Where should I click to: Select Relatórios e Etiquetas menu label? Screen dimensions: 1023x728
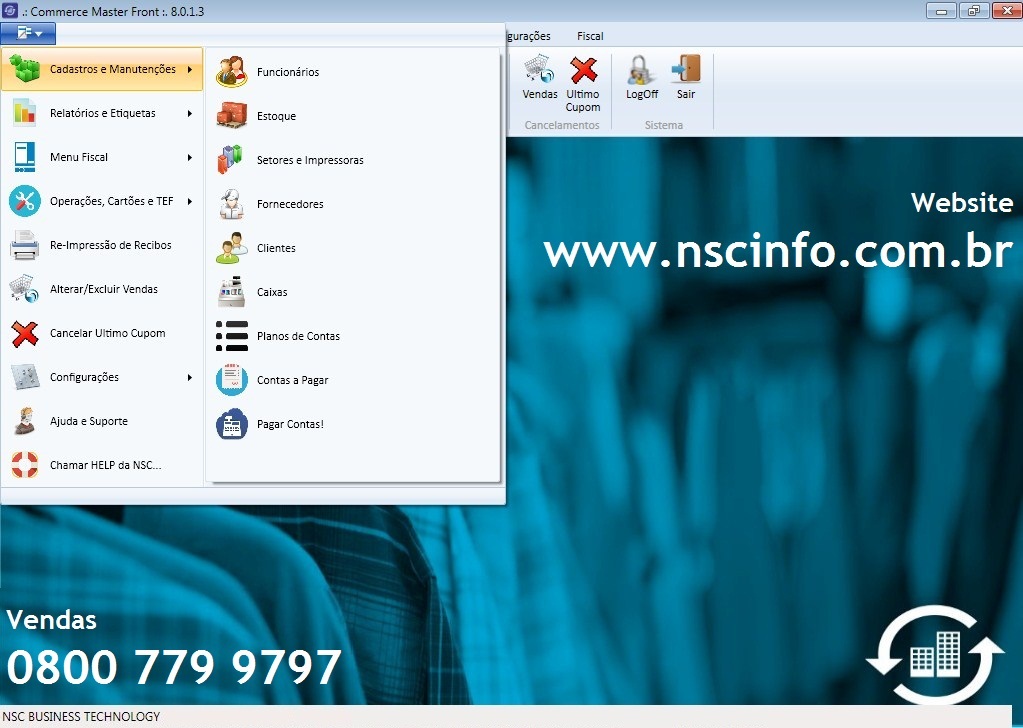pos(102,114)
